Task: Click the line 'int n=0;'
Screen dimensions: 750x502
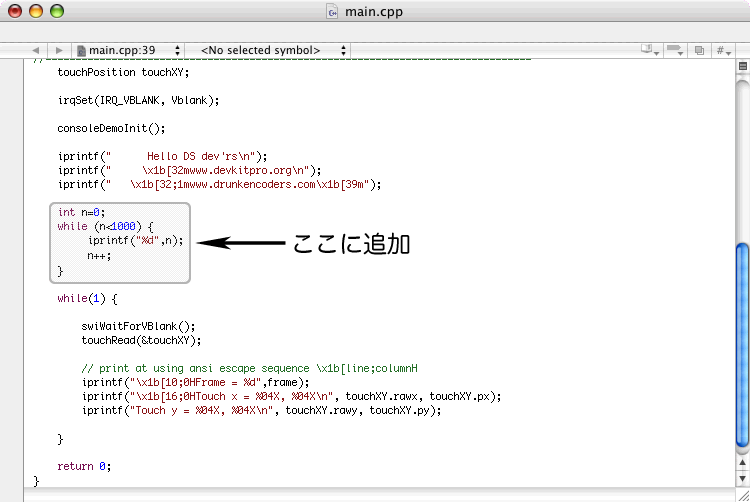Action: (x=81, y=212)
